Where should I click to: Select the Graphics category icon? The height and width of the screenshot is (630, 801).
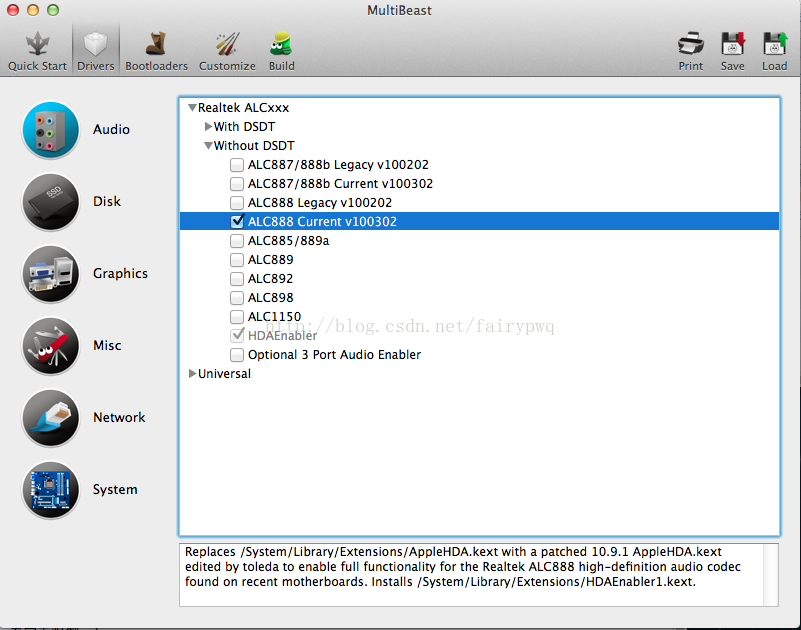click(x=51, y=274)
